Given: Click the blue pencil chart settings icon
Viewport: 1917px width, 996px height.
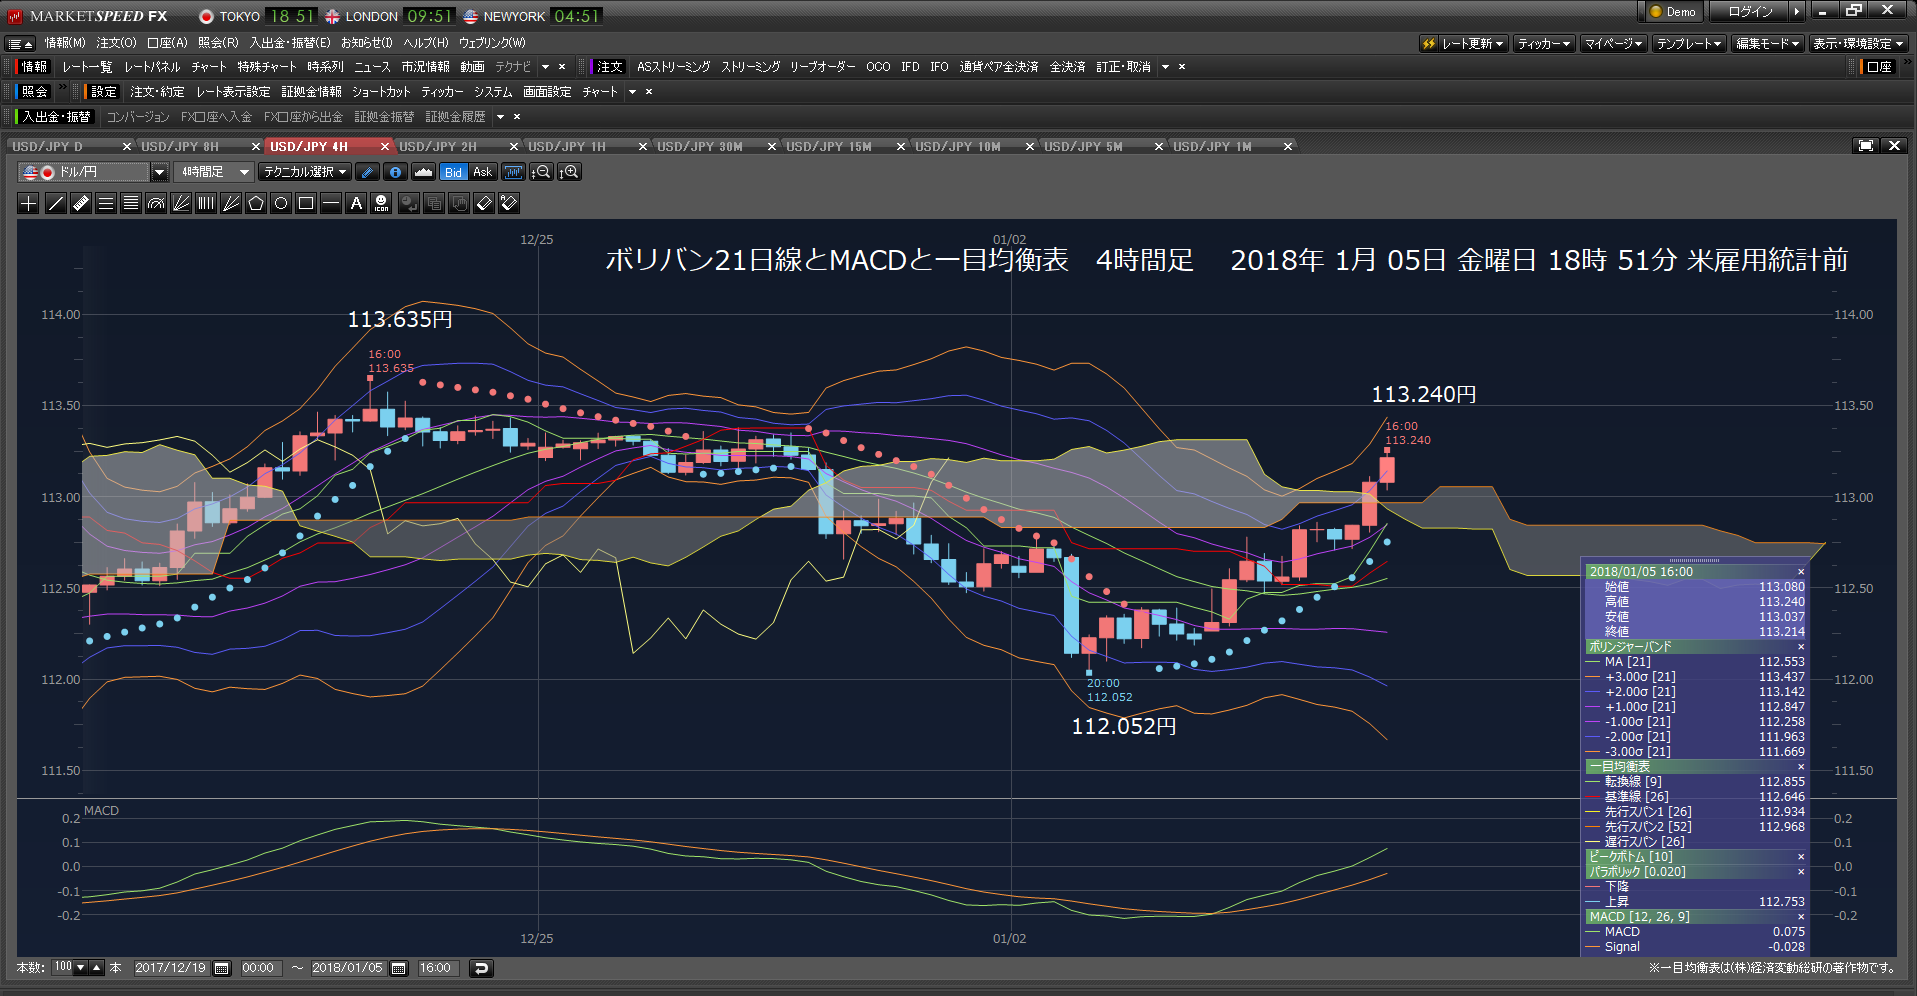Looking at the screenshot, I should [367, 172].
